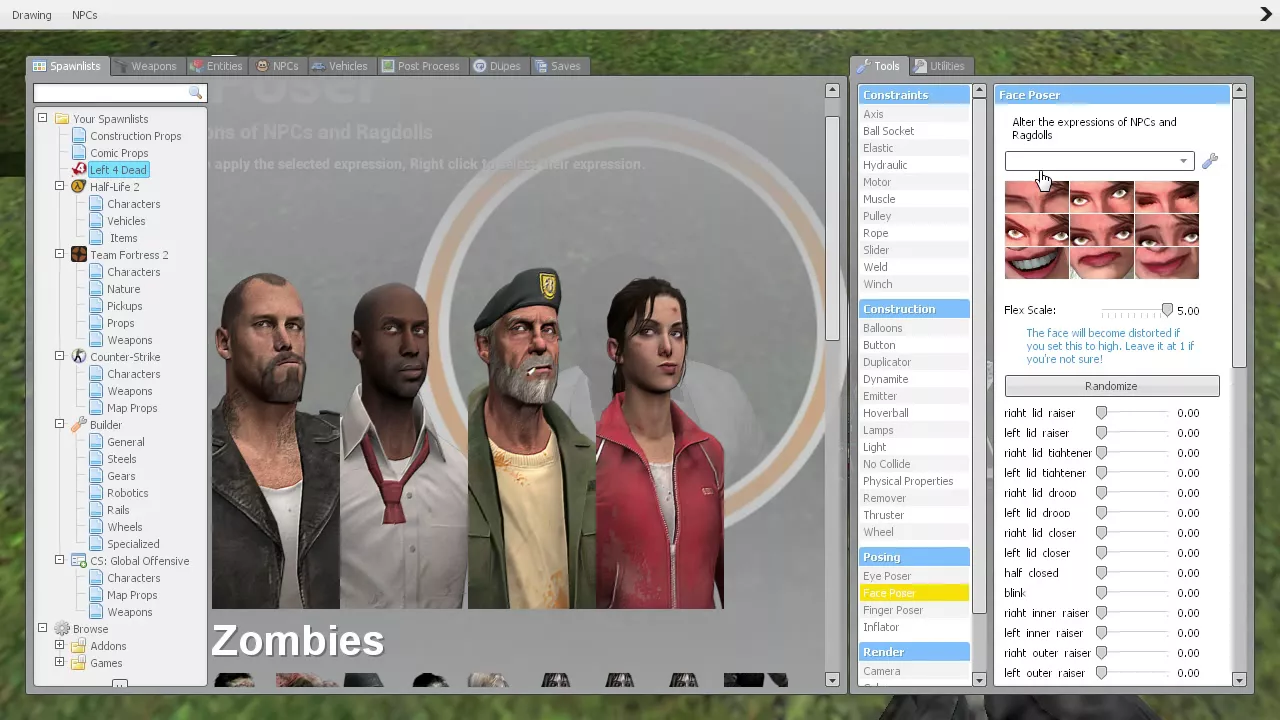Switch to the Entities tab
The height and width of the screenshot is (720, 1280).
tap(216, 66)
